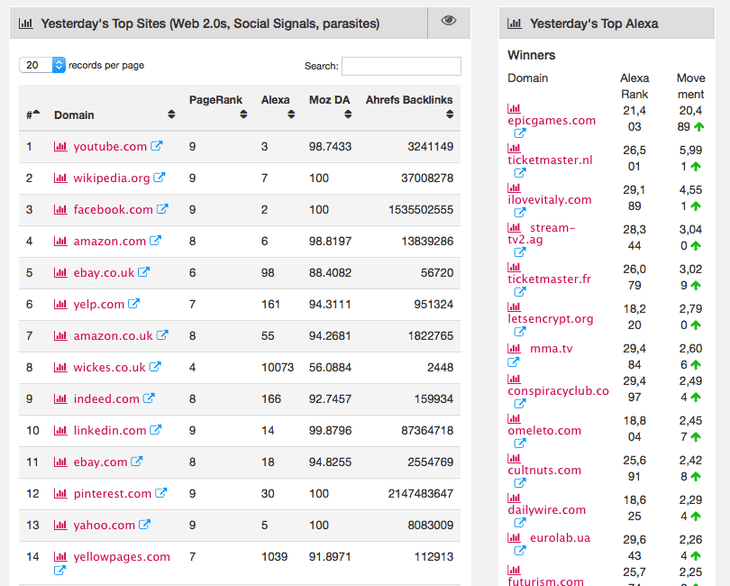Sort table by Domain column header
This screenshot has width=730, height=586.
click(x=112, y=114)
